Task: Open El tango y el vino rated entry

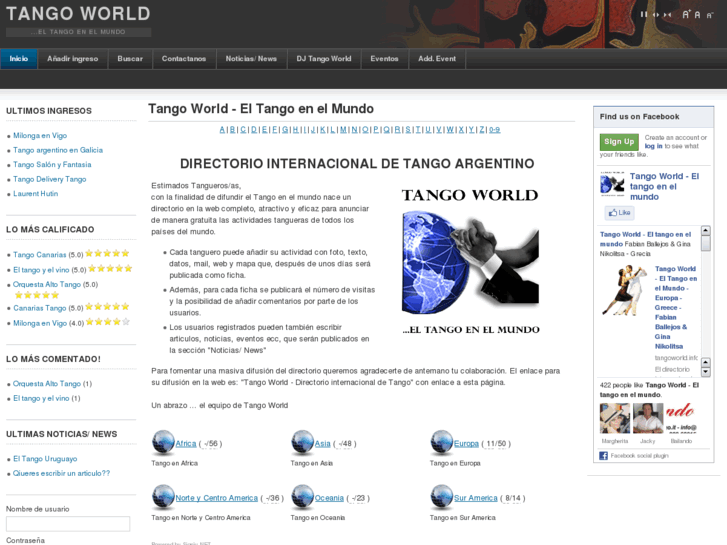Action: click(x=41, y=269)
